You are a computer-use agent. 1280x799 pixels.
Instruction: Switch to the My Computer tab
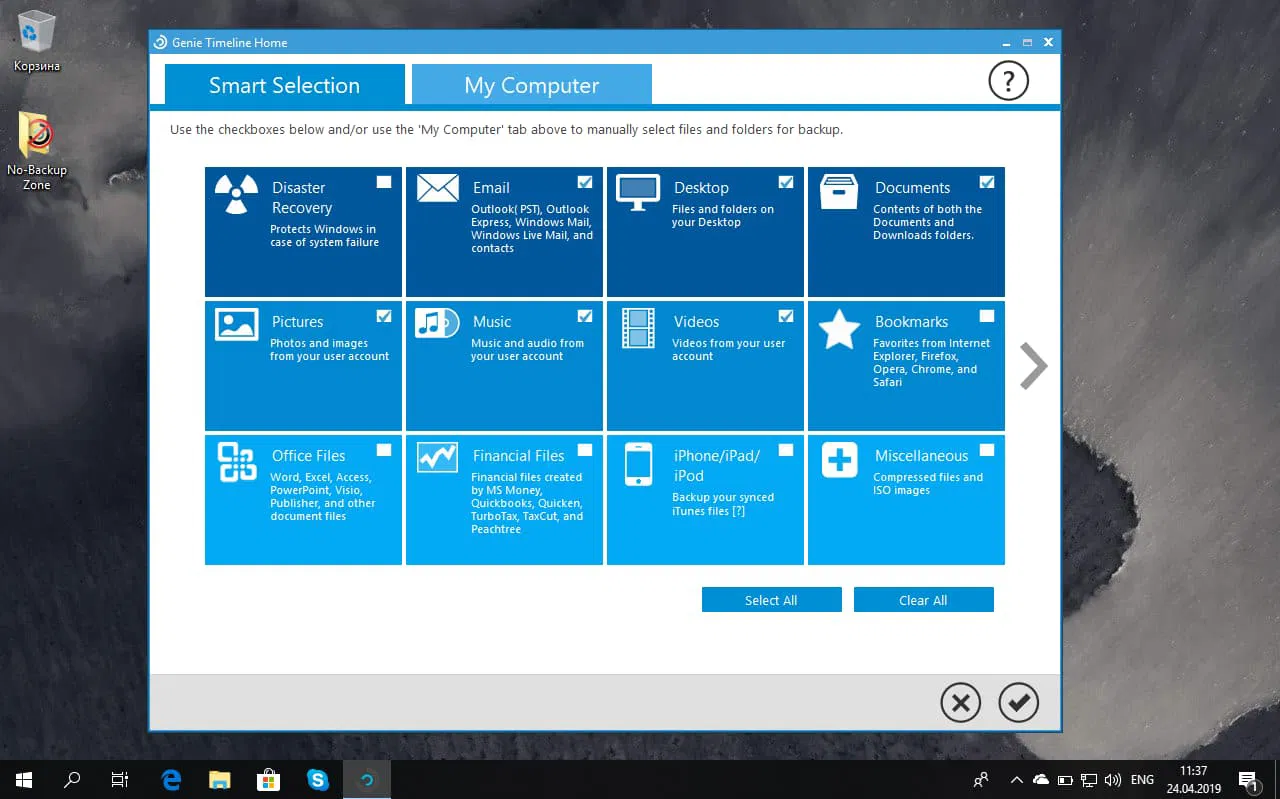(532, 85)
